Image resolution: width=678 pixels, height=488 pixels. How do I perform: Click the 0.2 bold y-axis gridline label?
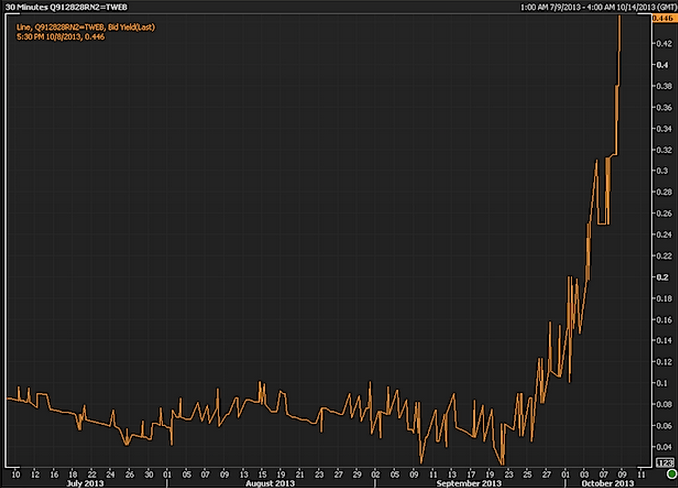coord(661,277)
